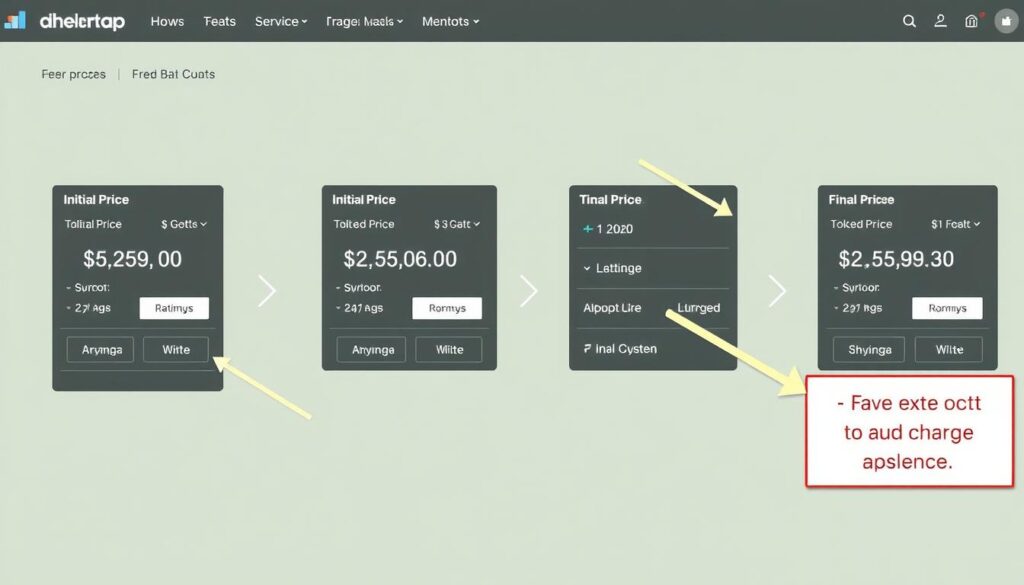Click arrow chevron before Final Price card

pos(777,291)
